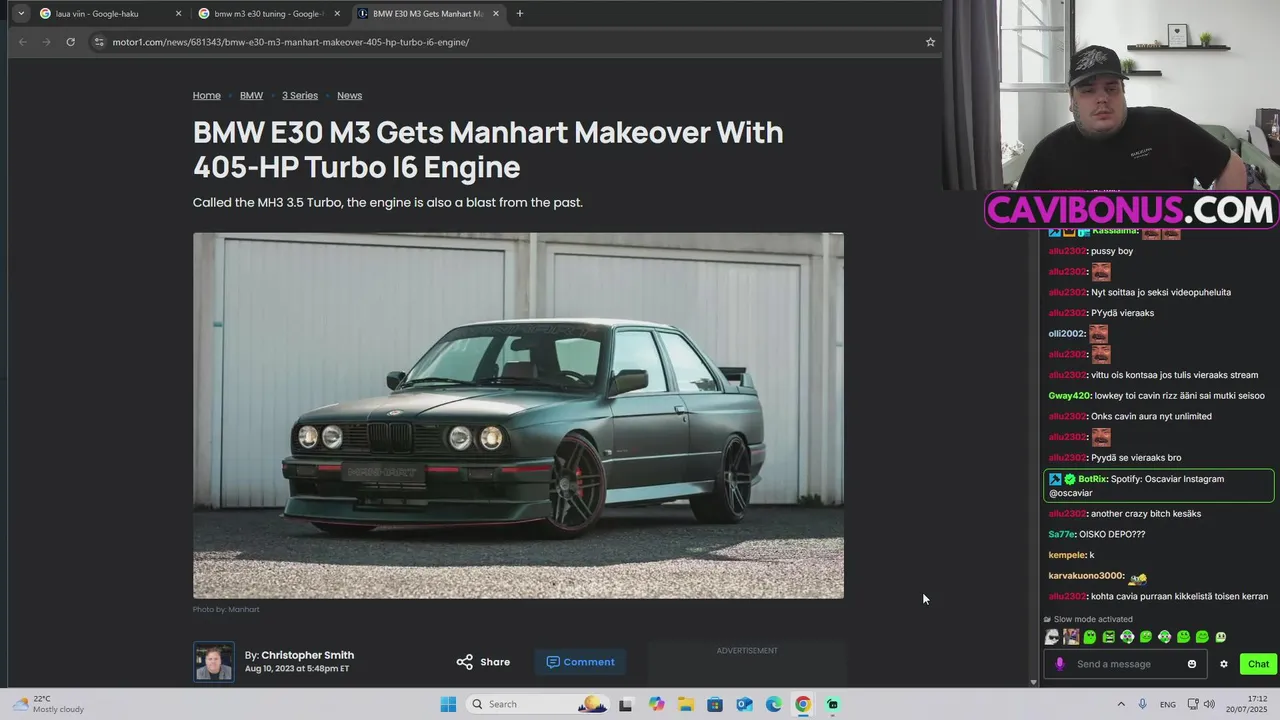This screenshot has height=720, width=1280.
Task: Open Task View from the taskbar
Action: [626, 704]
